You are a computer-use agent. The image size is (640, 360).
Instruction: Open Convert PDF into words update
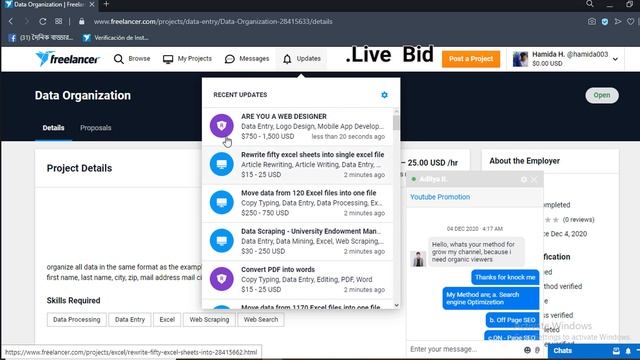pos(297,280)
